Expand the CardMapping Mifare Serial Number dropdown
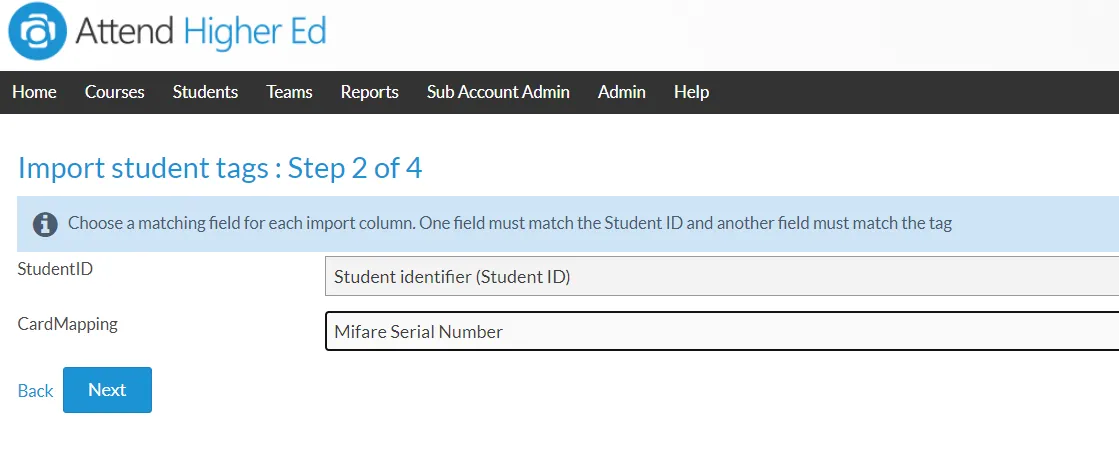 [x=721, y=331]
